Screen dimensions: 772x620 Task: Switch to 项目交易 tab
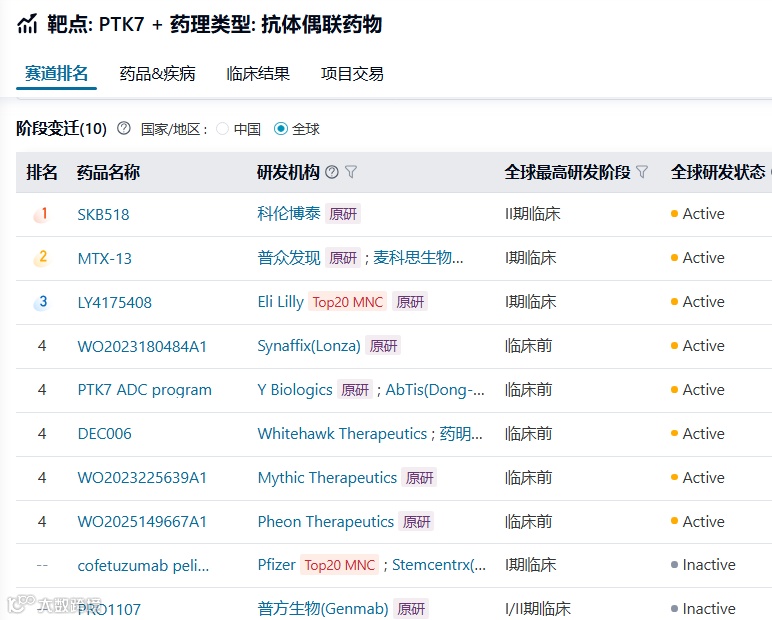pyautogui.click(x=352, y=73)
